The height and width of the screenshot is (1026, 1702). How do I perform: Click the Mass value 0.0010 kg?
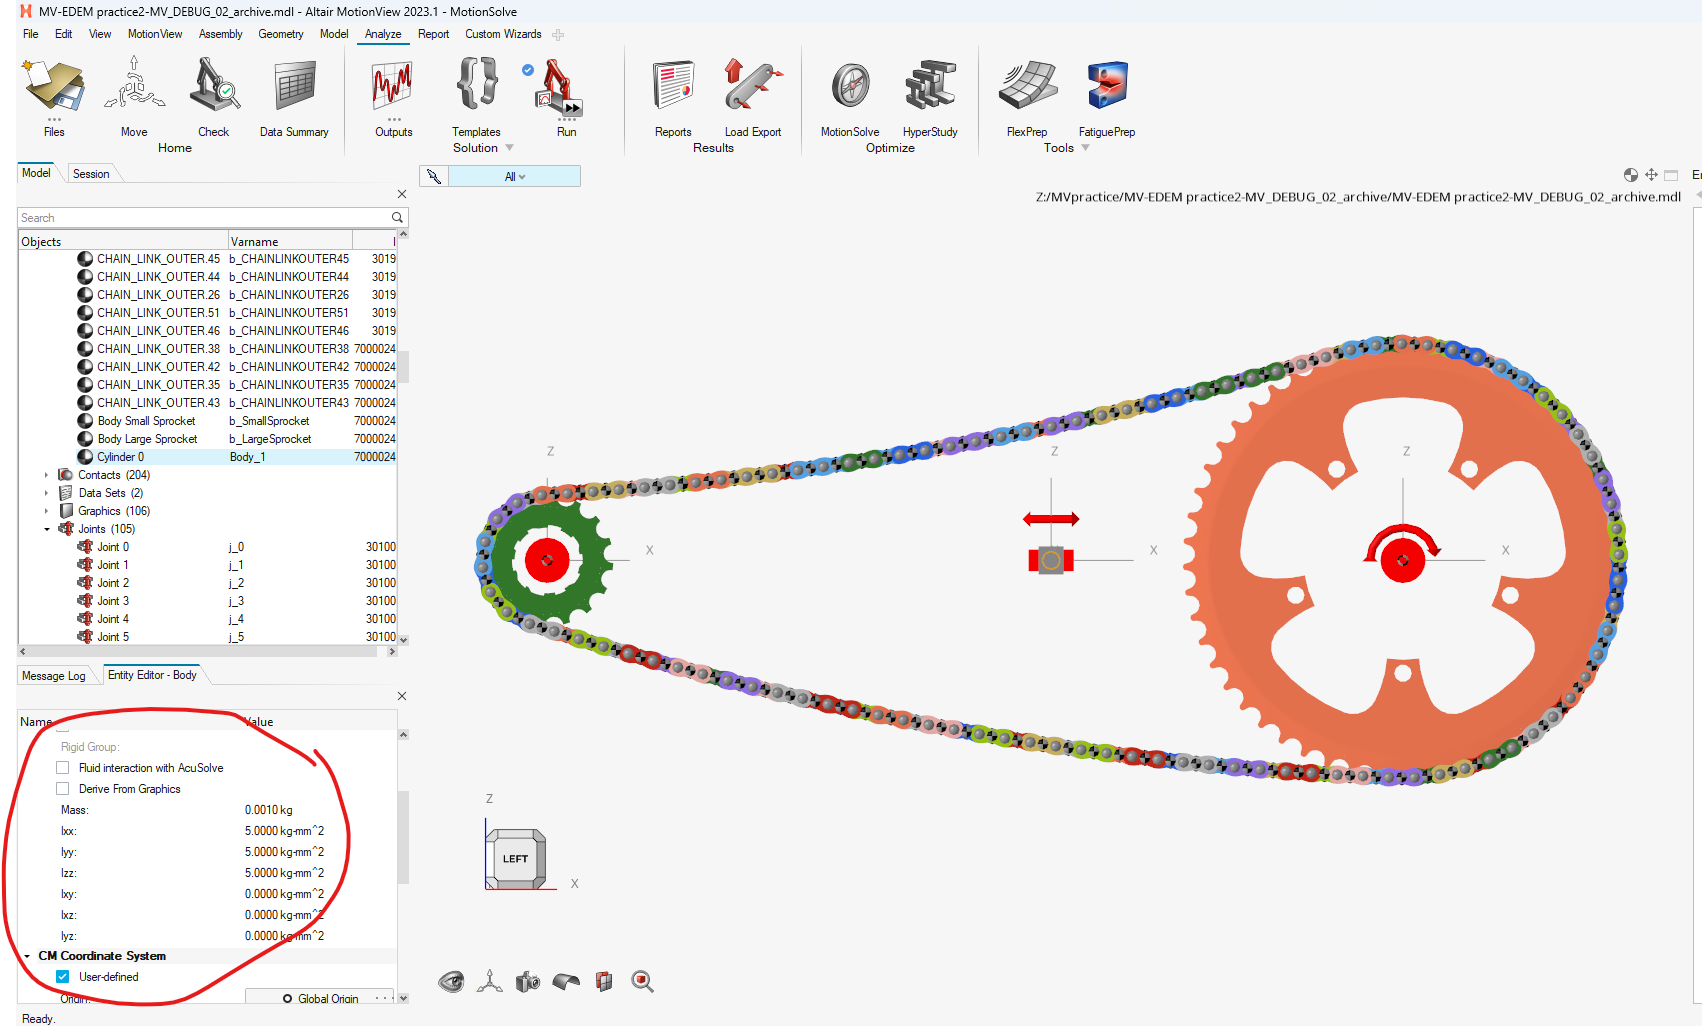coord(269,810)
